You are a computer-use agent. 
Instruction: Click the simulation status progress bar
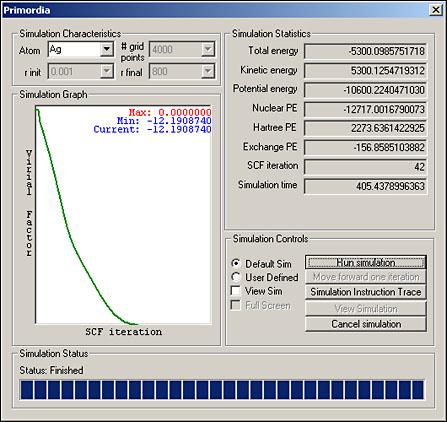tap(222, 390)
